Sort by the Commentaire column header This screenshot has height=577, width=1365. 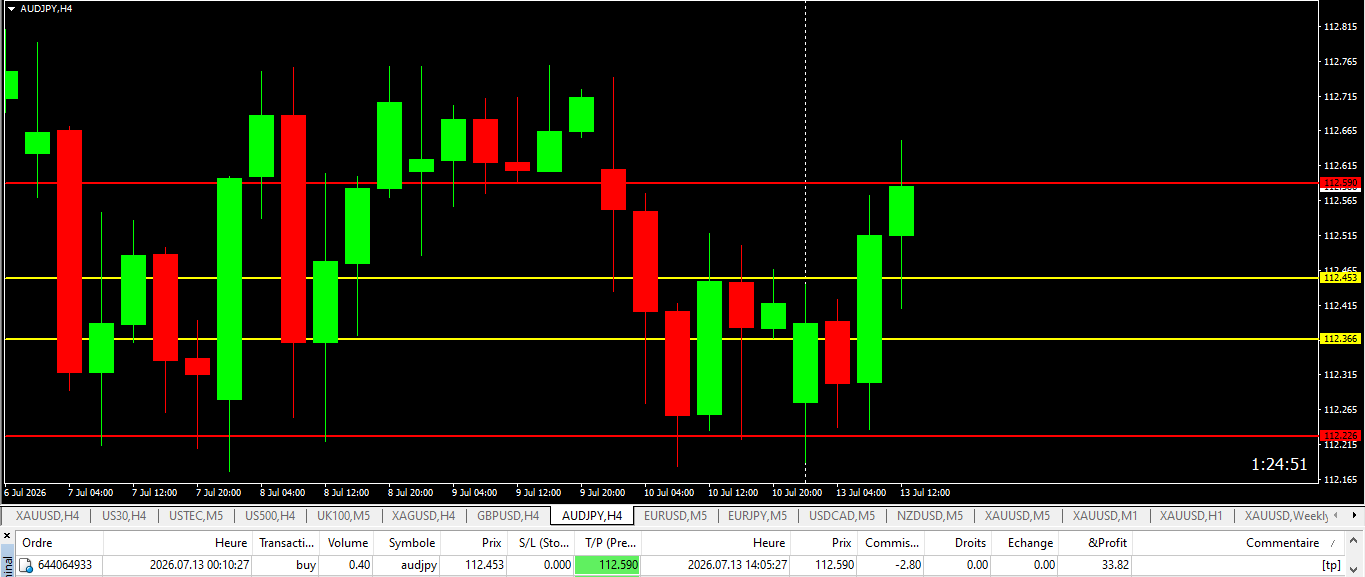1283,543
